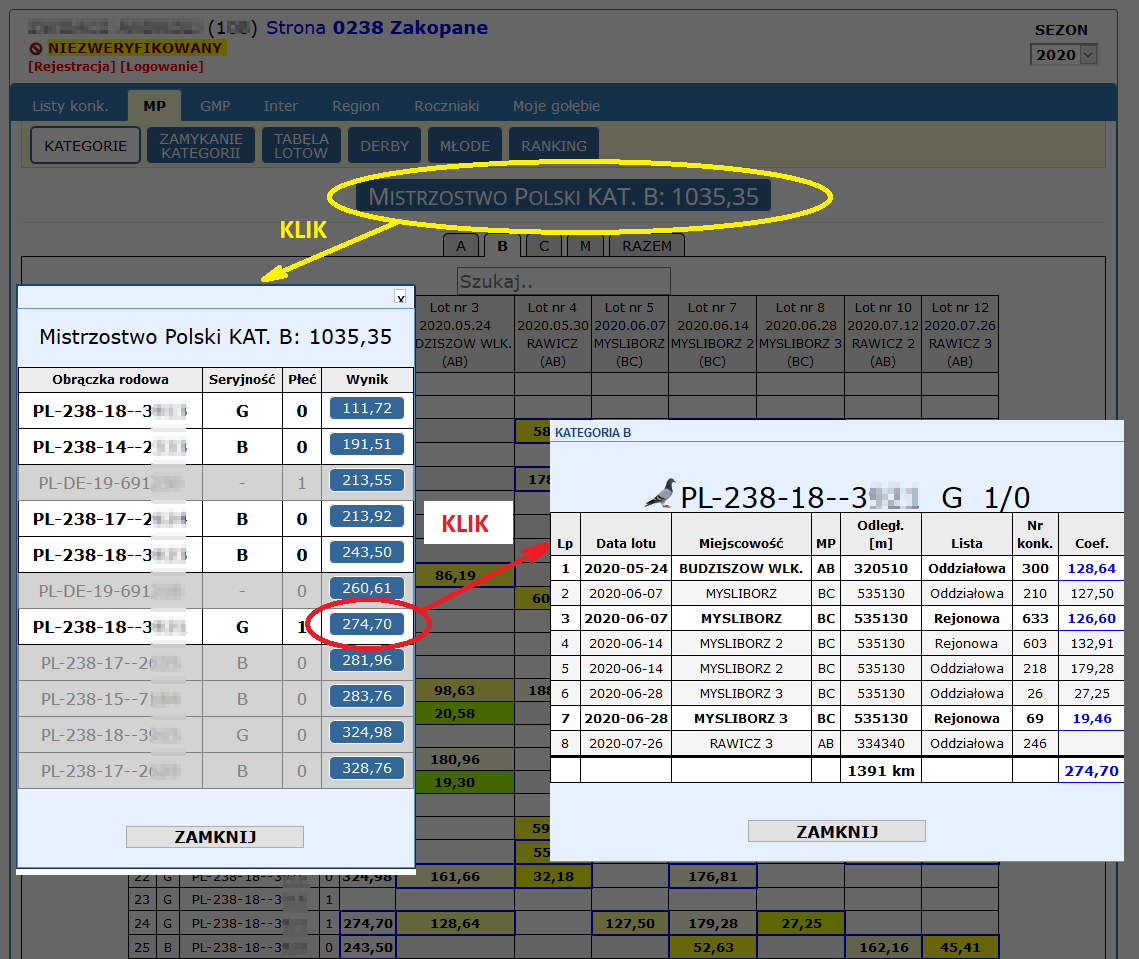Select category C tab

pyautogui.click(x=544, y=246)
